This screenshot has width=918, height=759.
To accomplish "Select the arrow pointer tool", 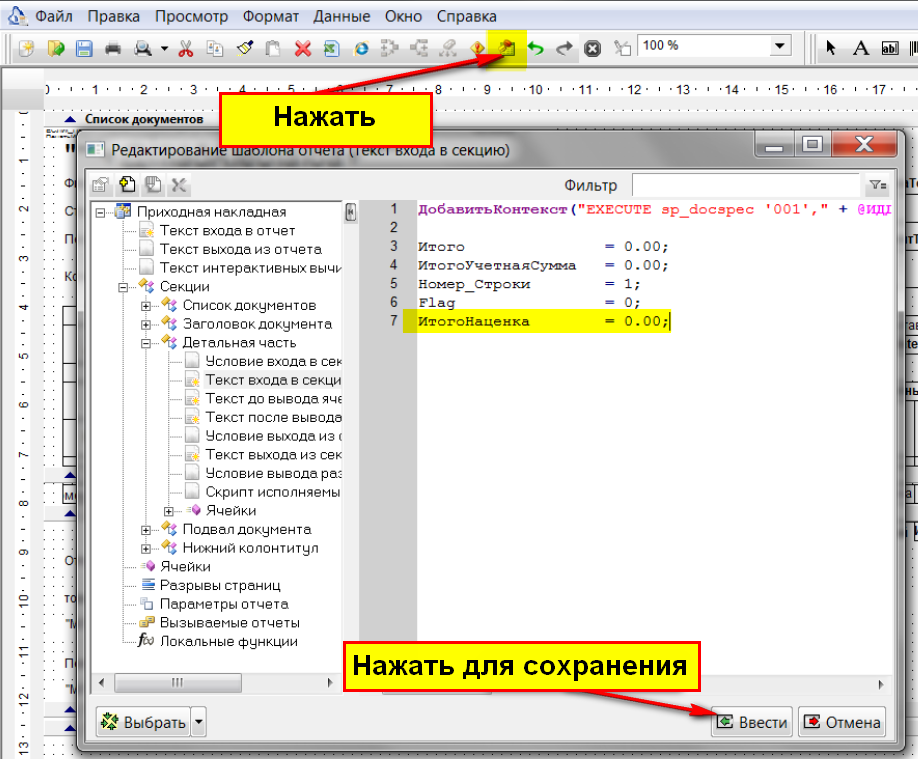I will 830,48.
